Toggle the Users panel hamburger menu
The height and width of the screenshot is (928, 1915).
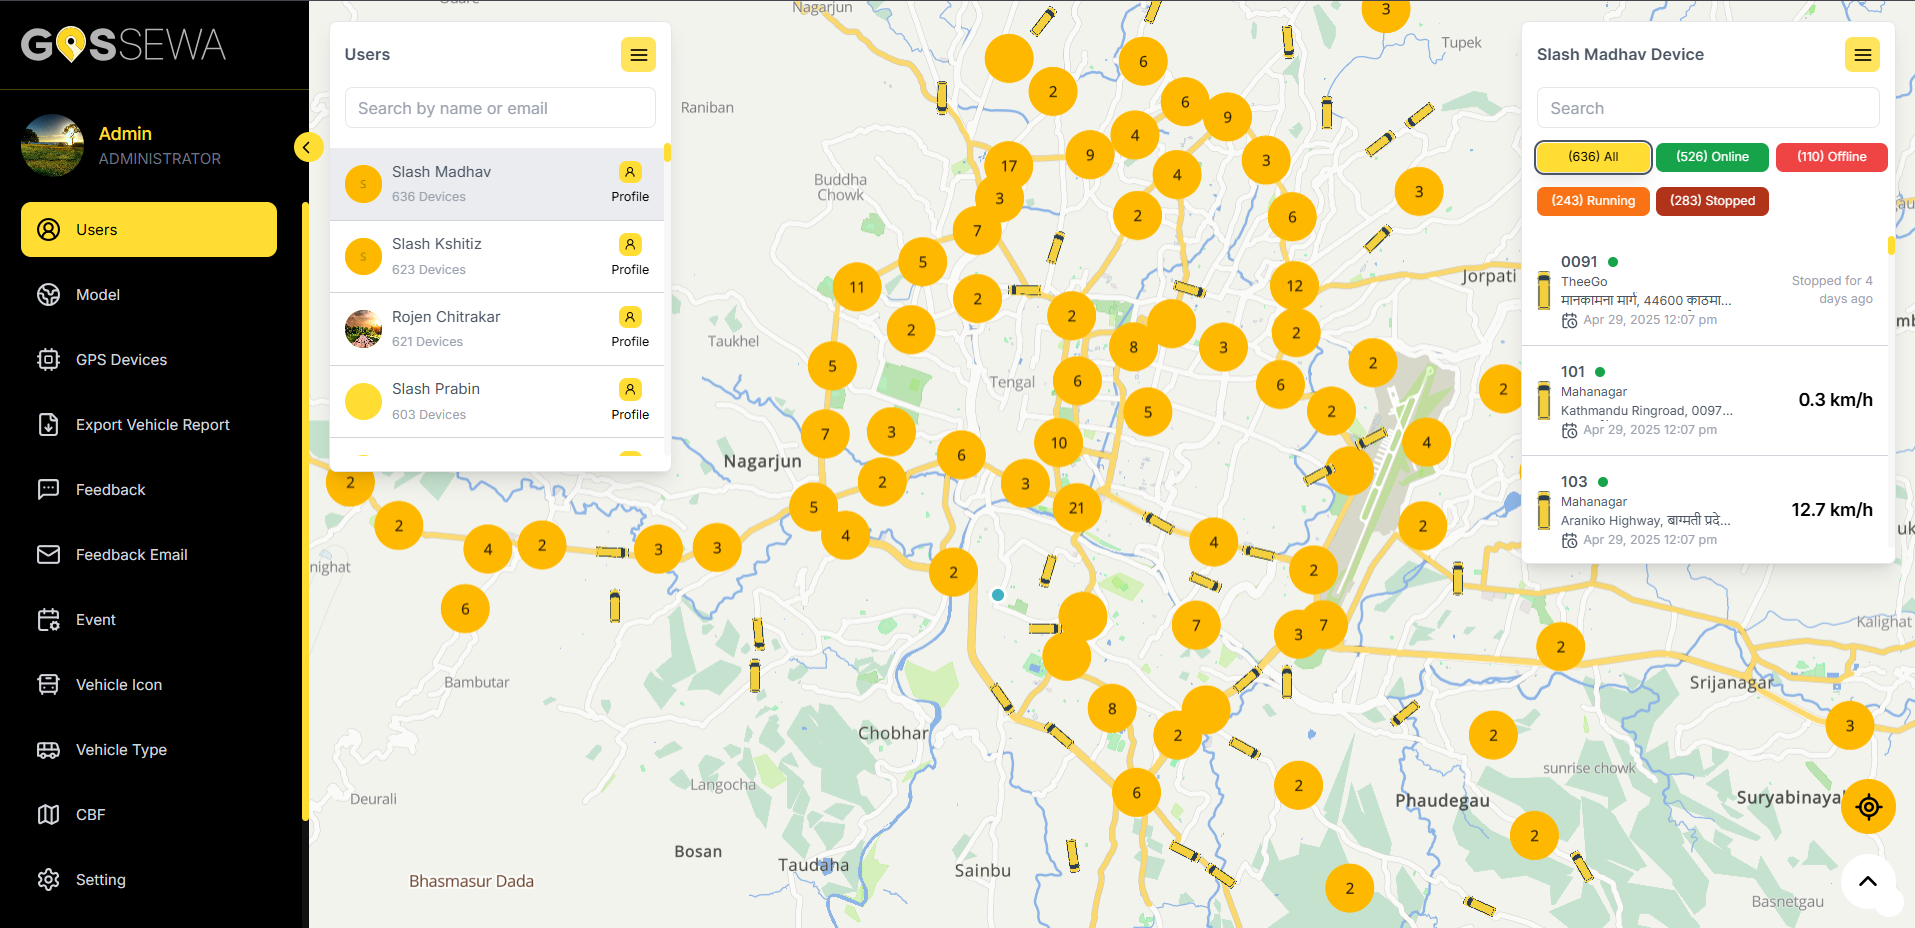(638, 55)
